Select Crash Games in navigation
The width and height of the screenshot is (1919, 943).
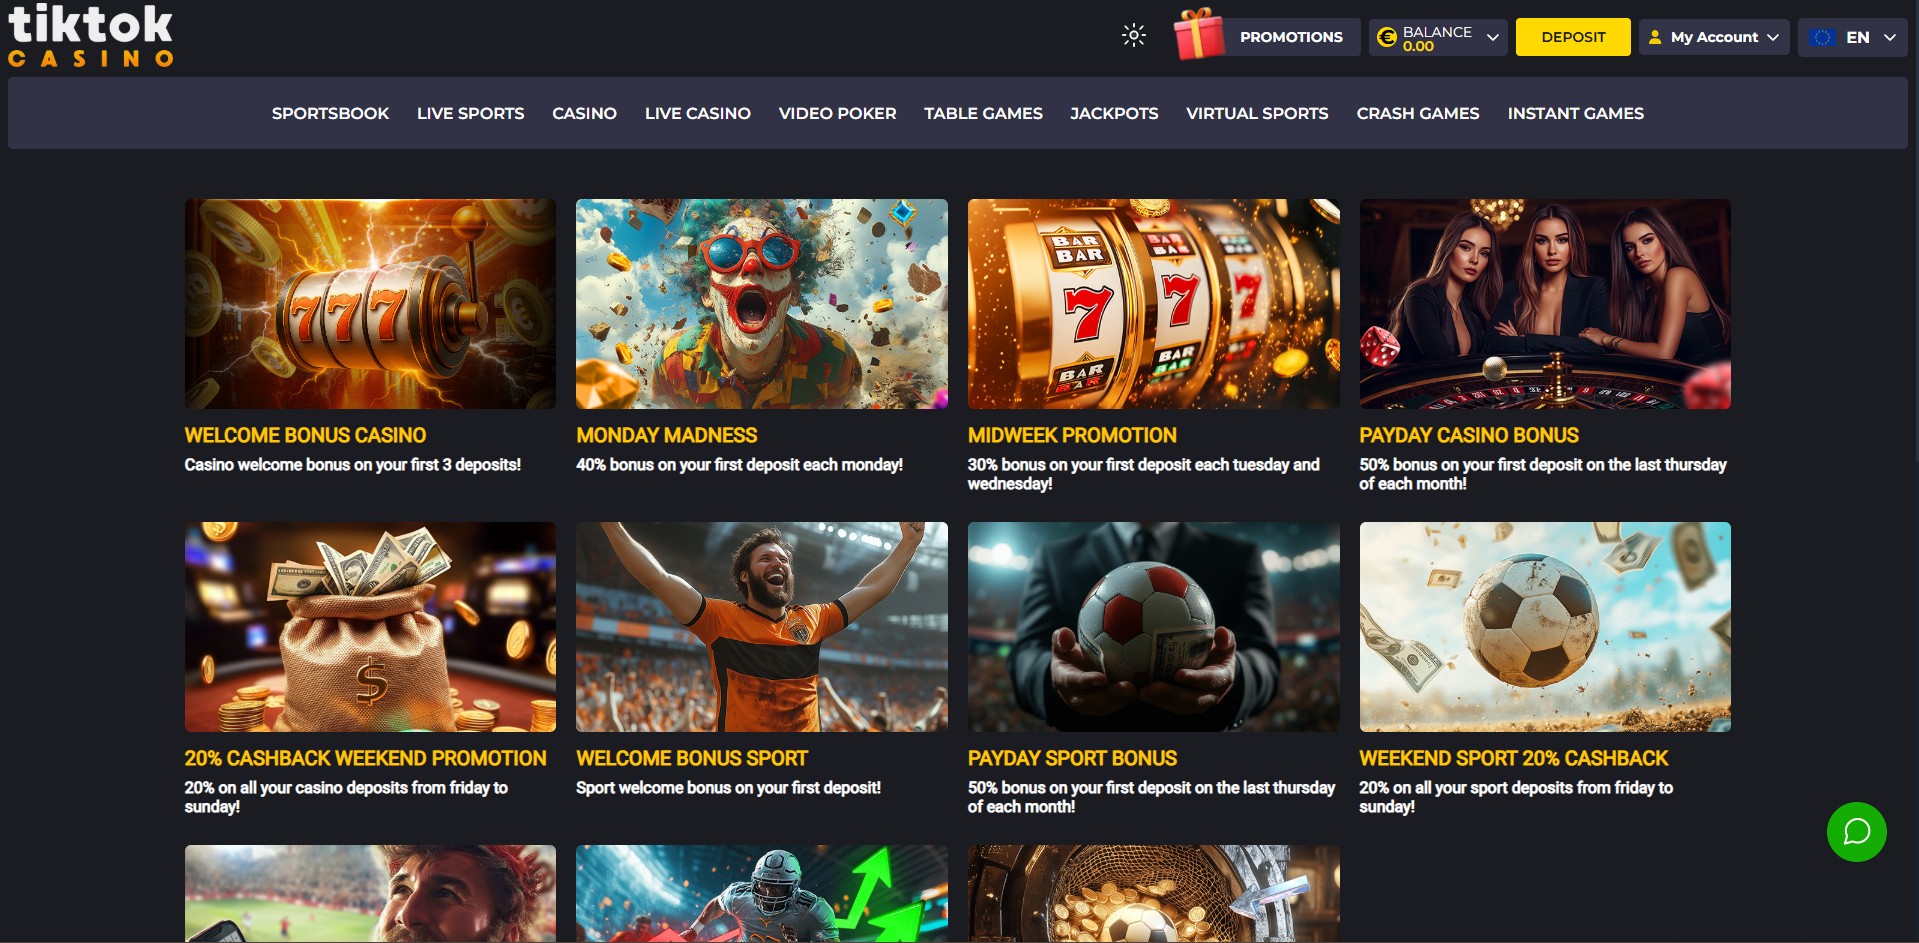[x=1418, y=113]
